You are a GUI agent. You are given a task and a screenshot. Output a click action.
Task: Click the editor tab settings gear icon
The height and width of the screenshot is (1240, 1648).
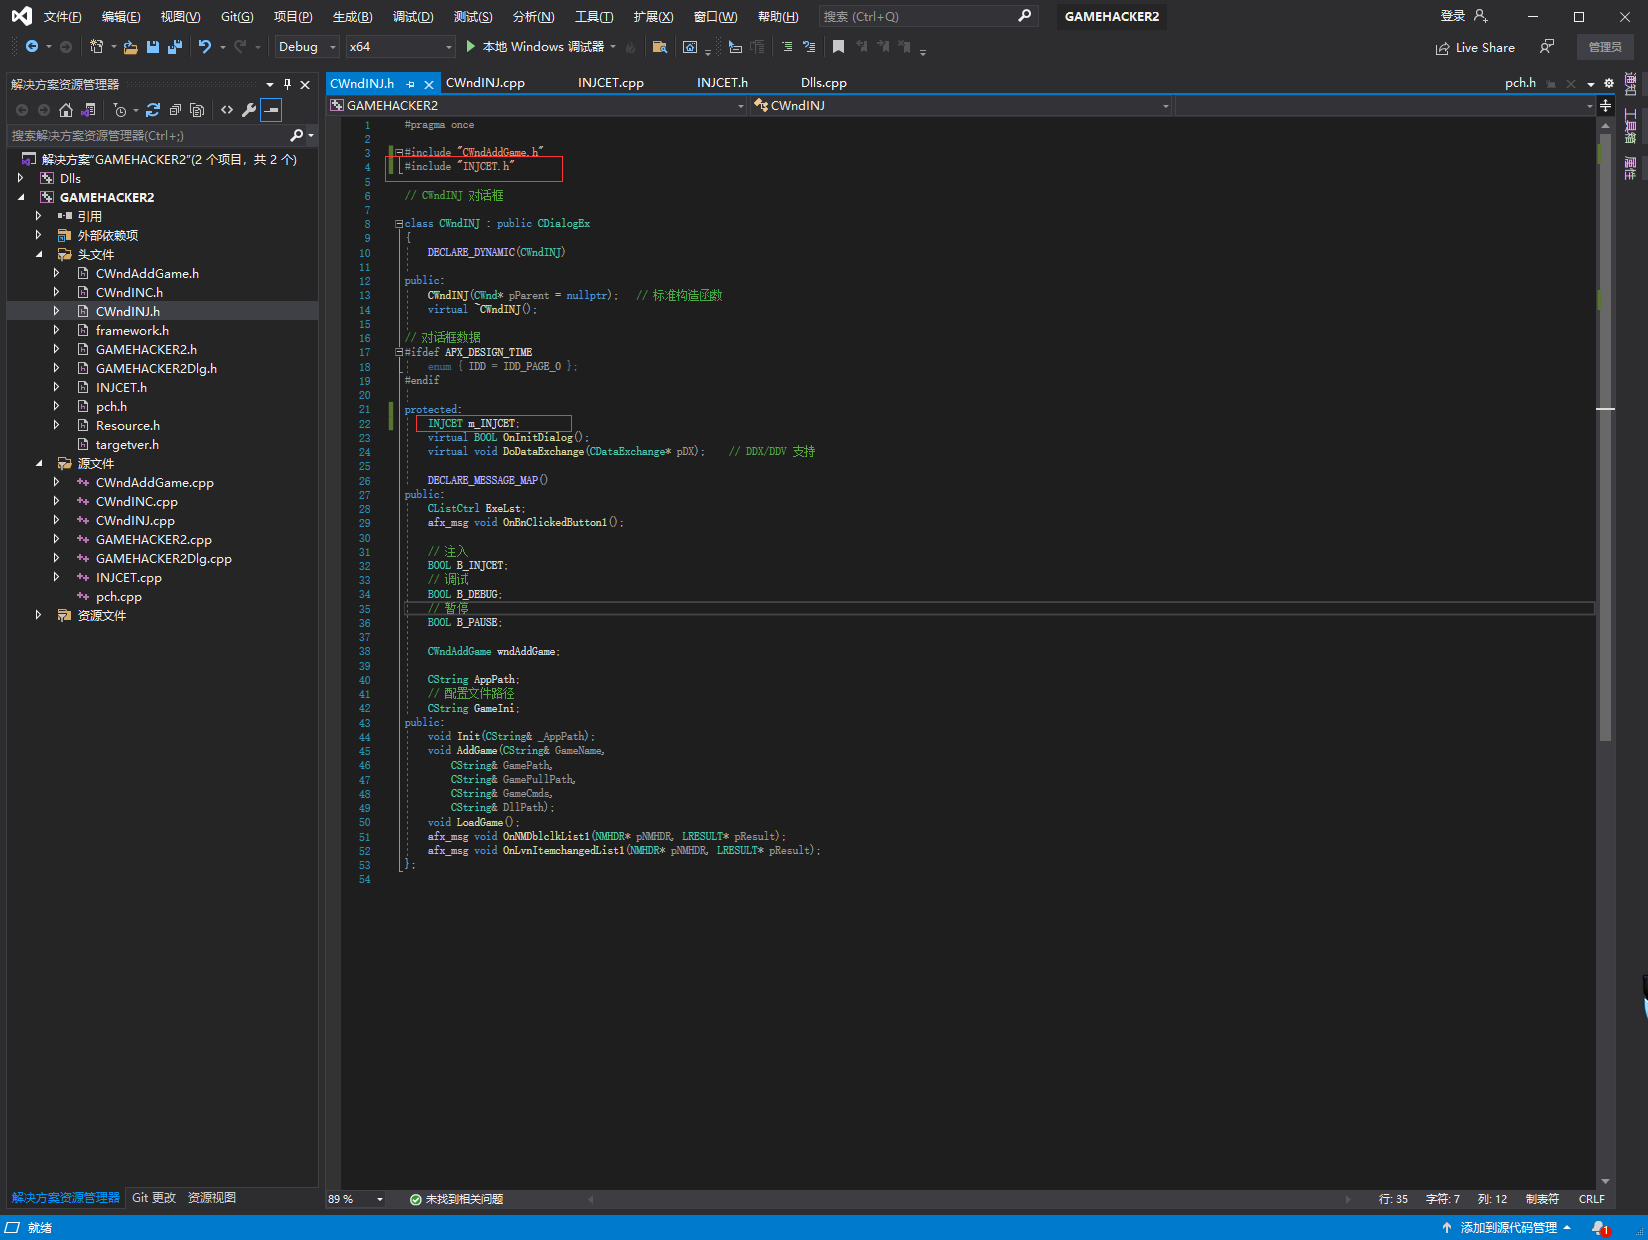(x=1609, y=83)
